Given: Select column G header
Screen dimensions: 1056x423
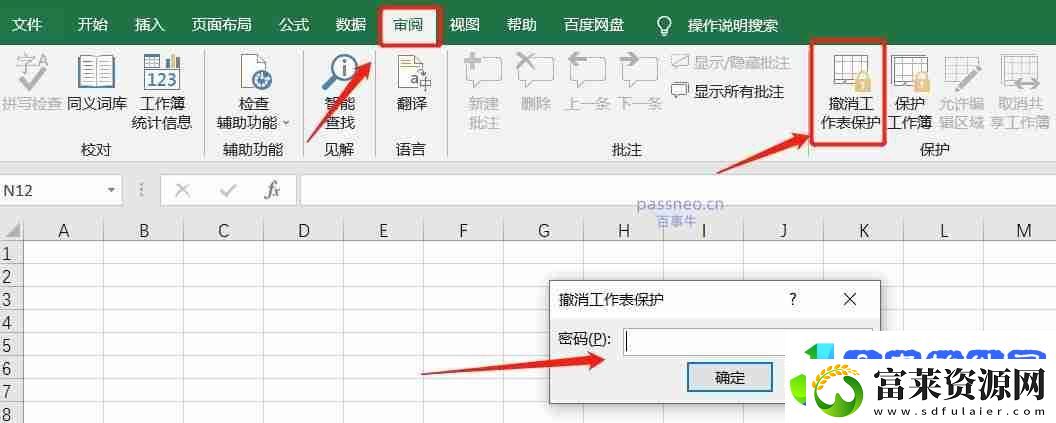Looking at the screenshot, I should click(543, 231).
